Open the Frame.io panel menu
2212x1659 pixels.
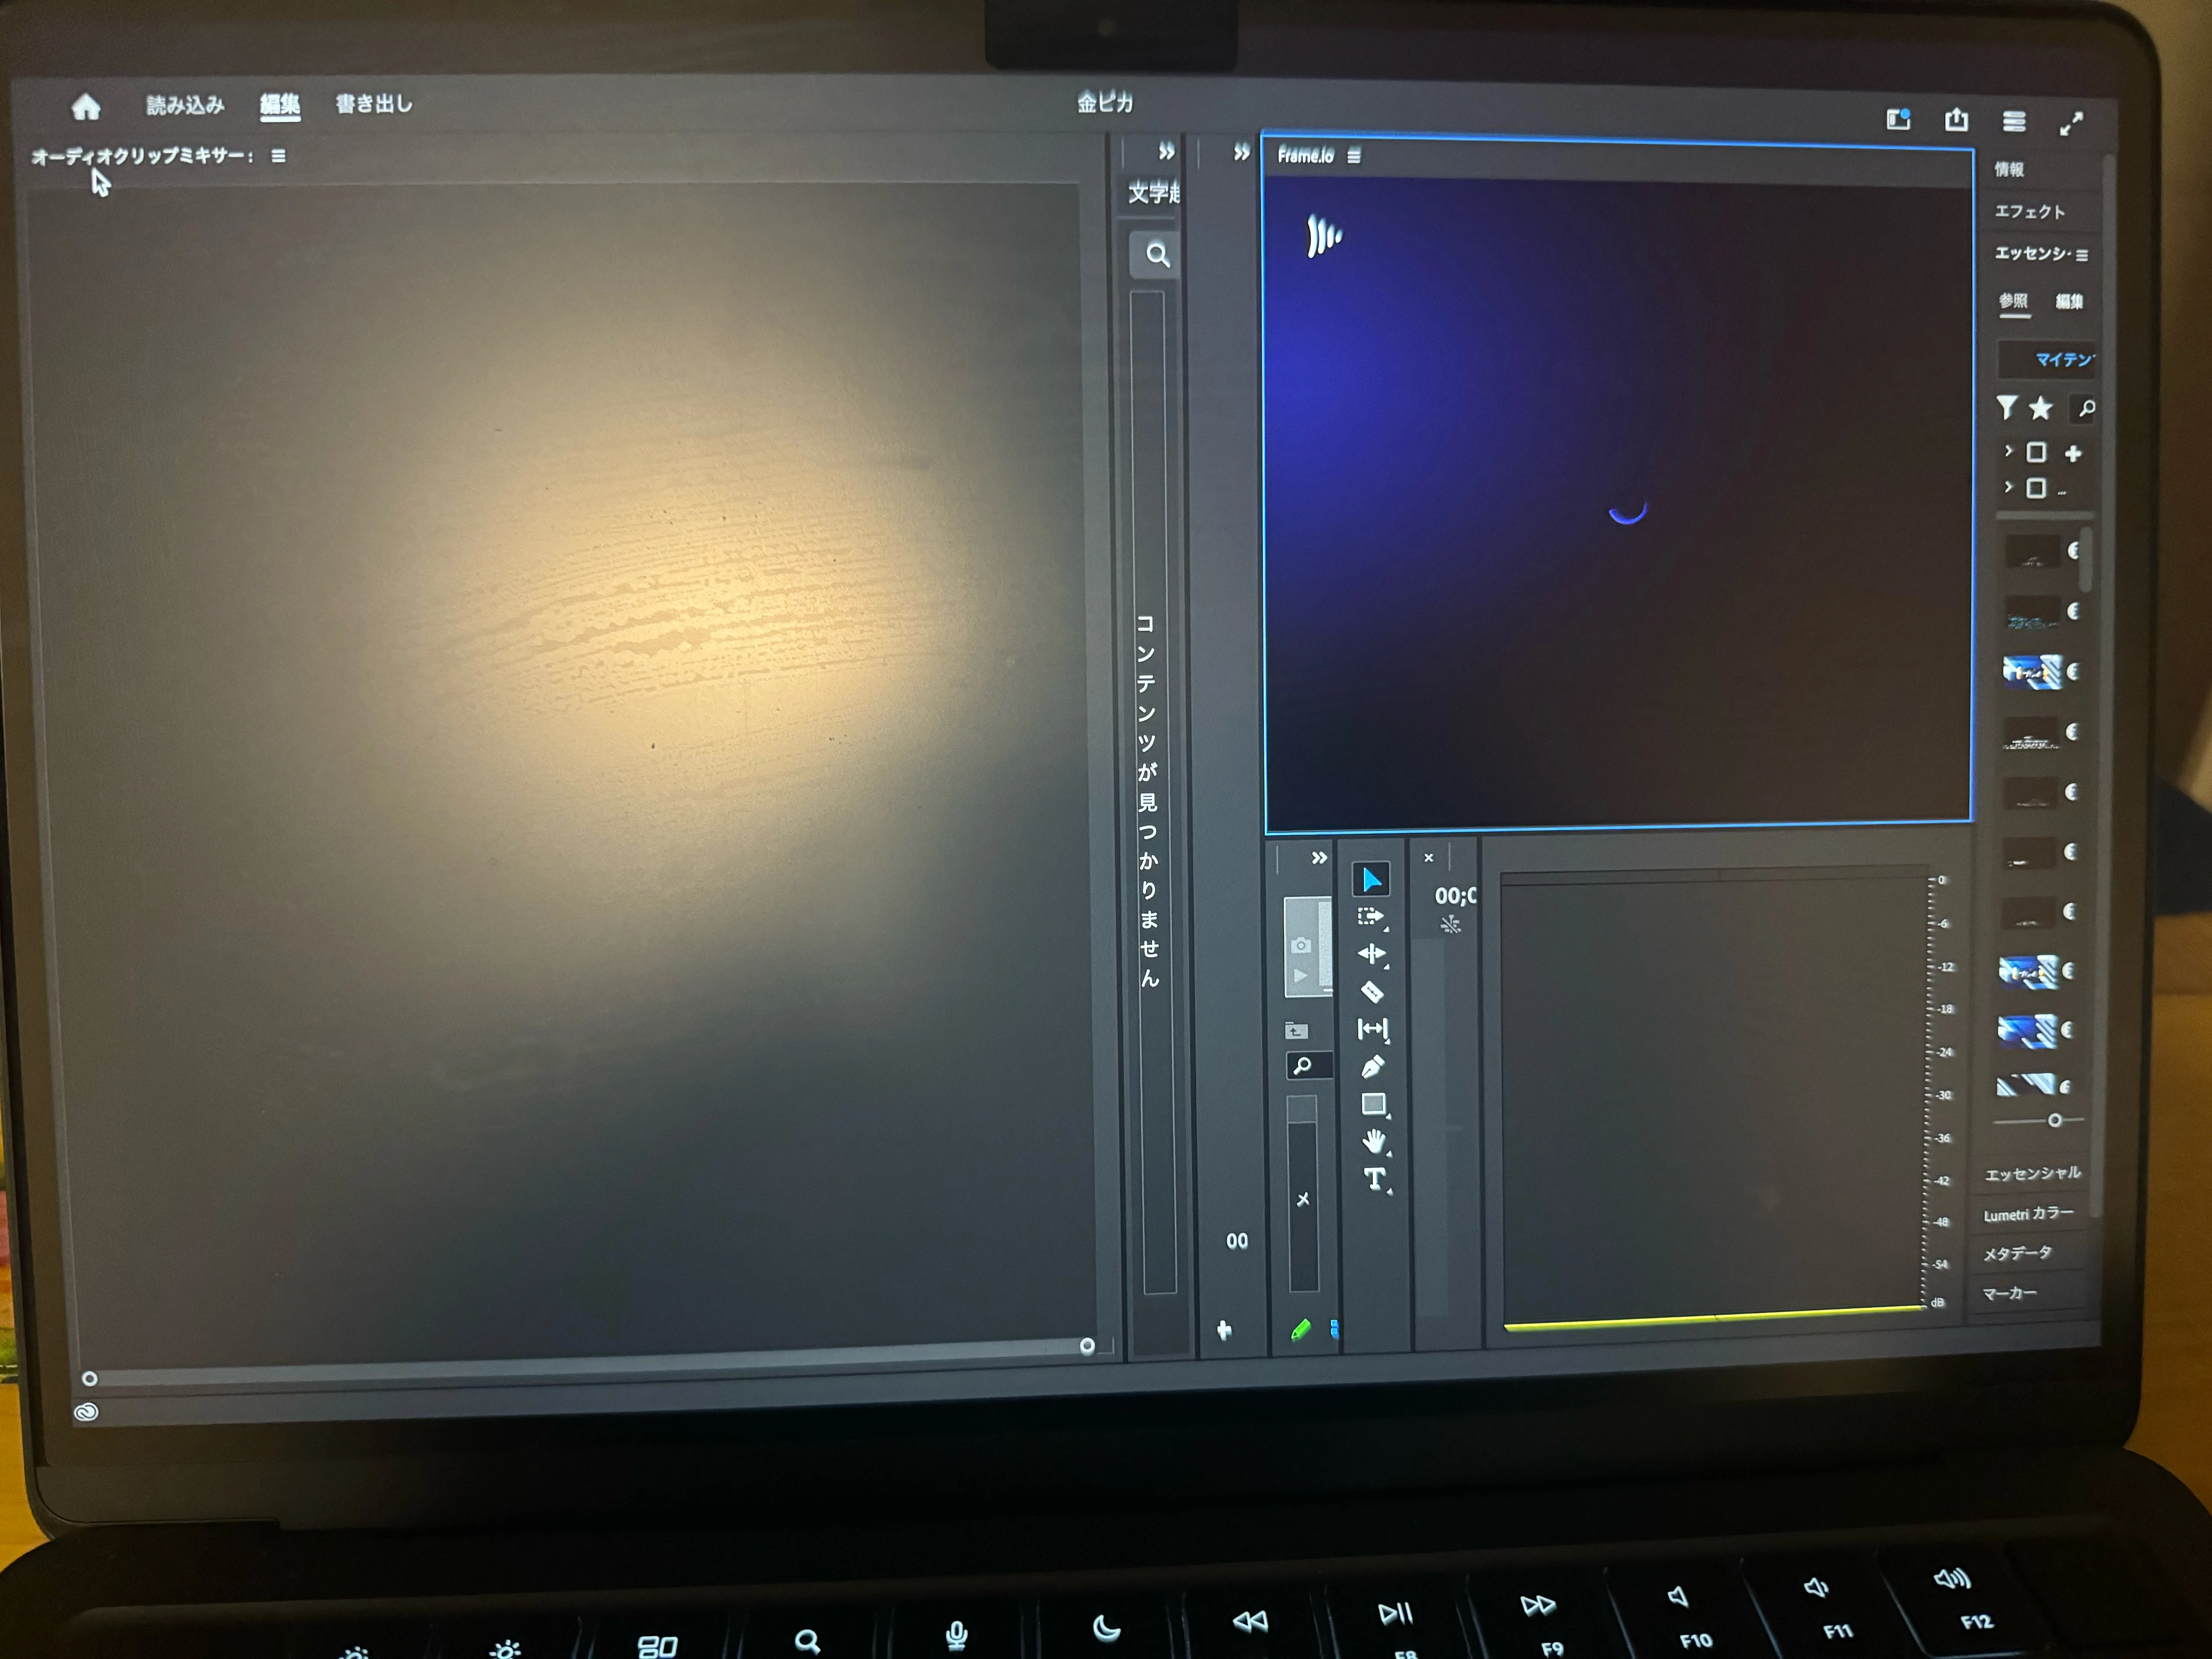(x=1354, y=156)
